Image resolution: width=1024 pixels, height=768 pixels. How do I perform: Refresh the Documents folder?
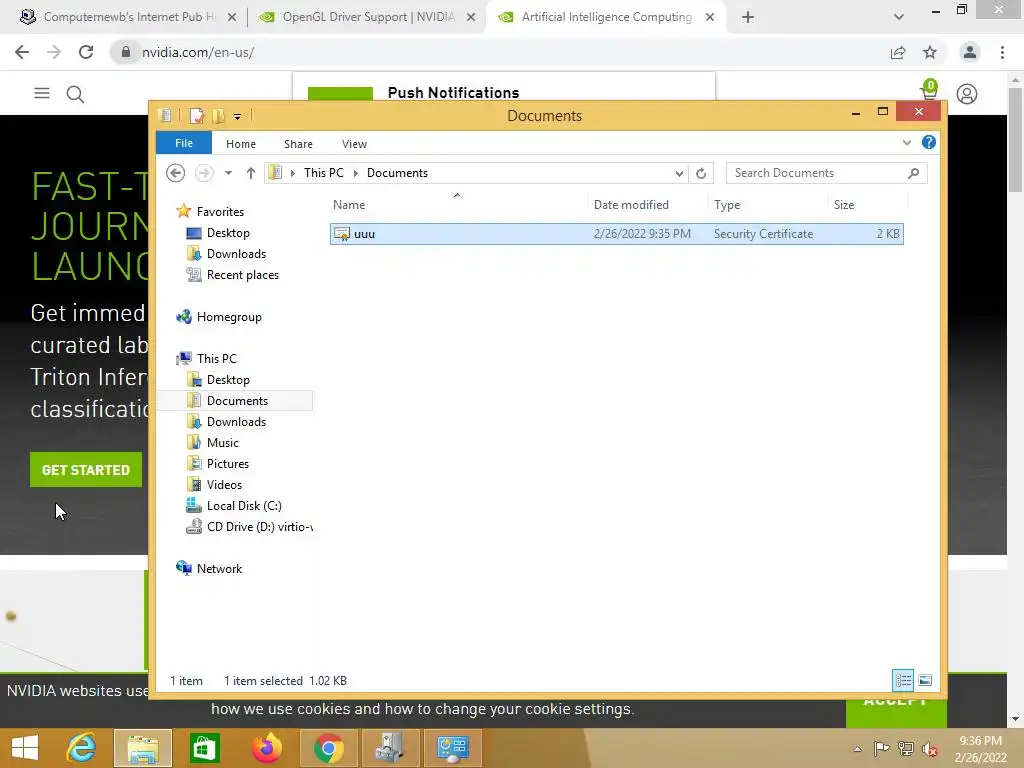(x=701, y=173)
